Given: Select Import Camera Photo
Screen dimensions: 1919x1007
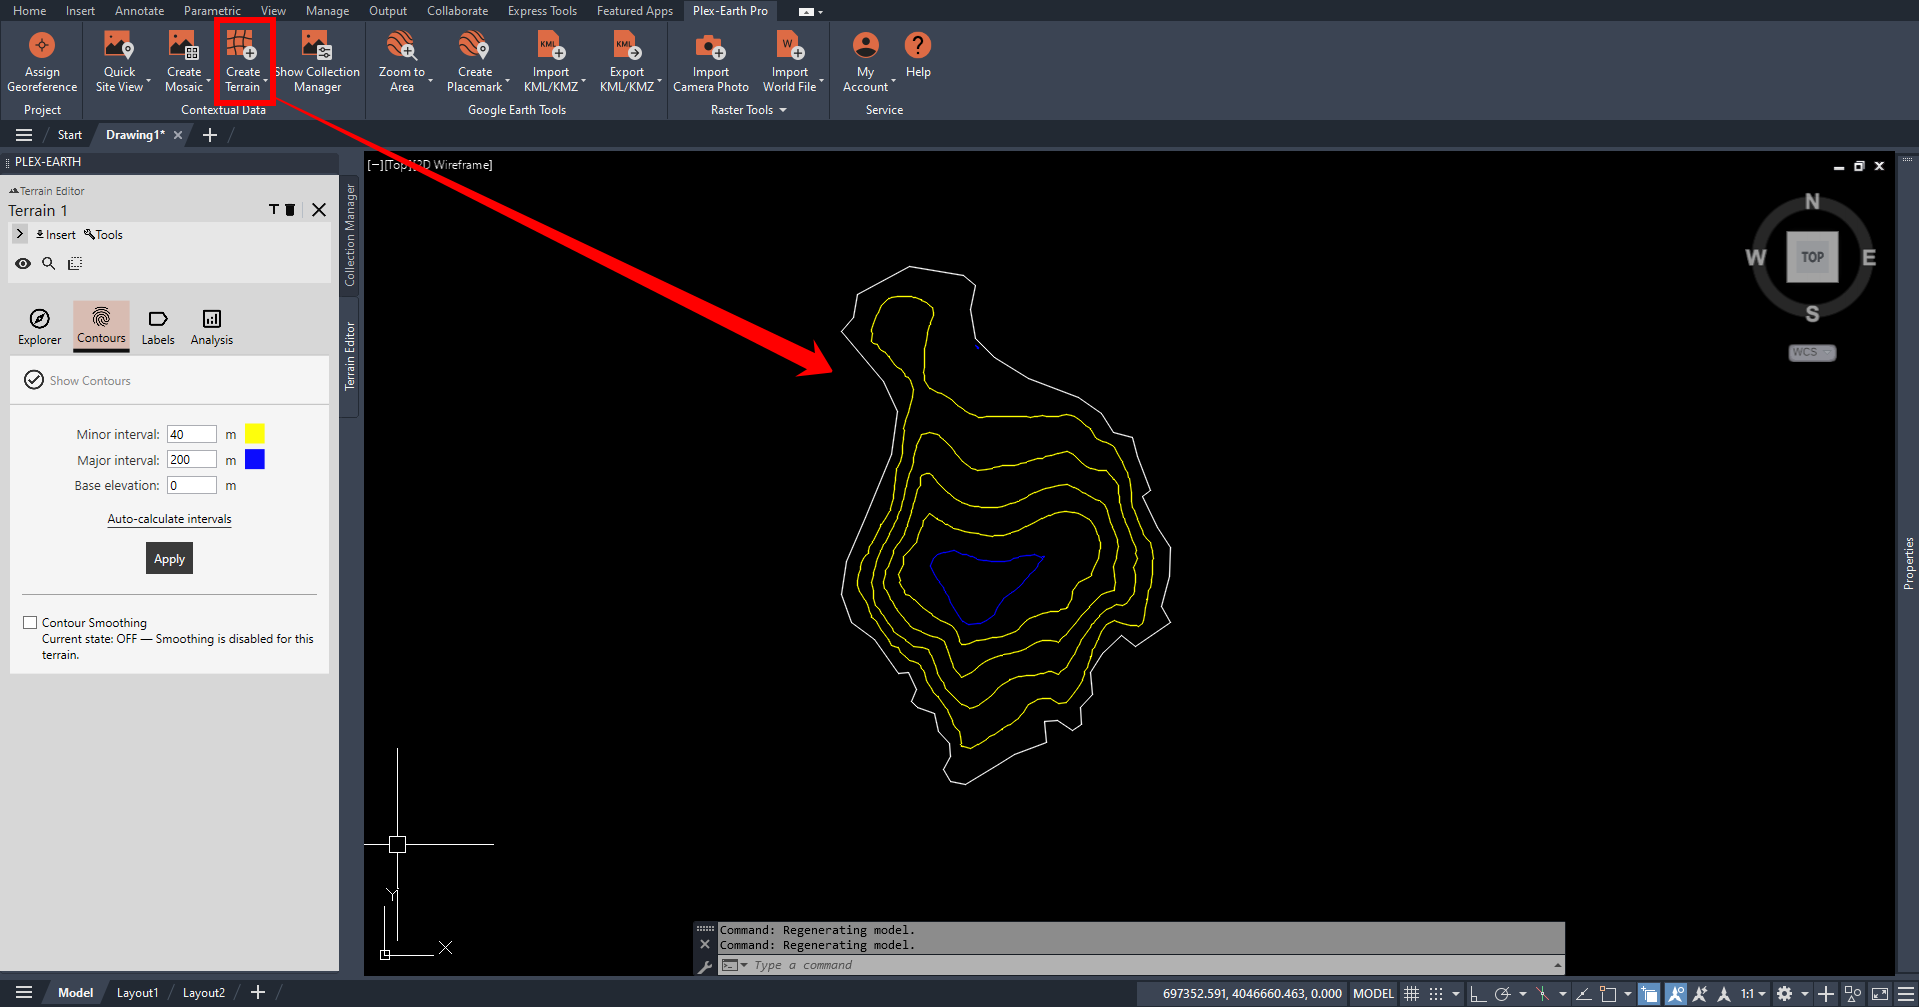Looking at the screenshot, I should tap(710, 47).
